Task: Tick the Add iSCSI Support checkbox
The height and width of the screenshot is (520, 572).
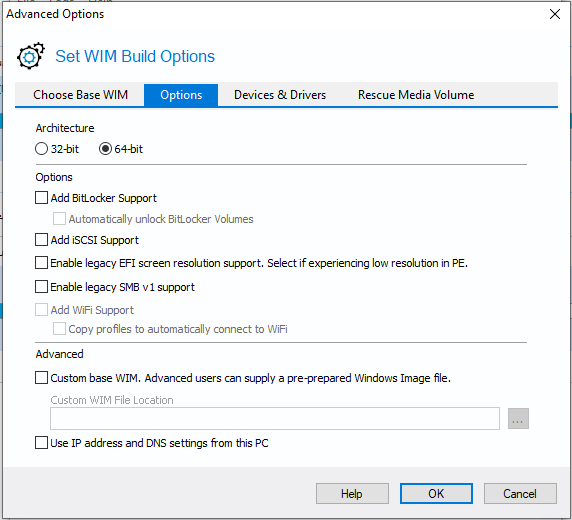Action: tap(41, 240)
